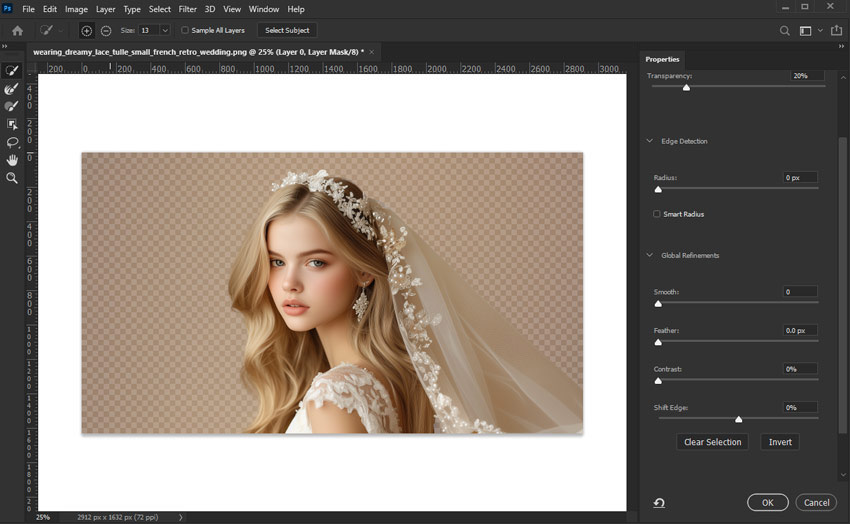Click the bride image on canvas
Viewport: 850px width, 524px height.
(332, 293)
